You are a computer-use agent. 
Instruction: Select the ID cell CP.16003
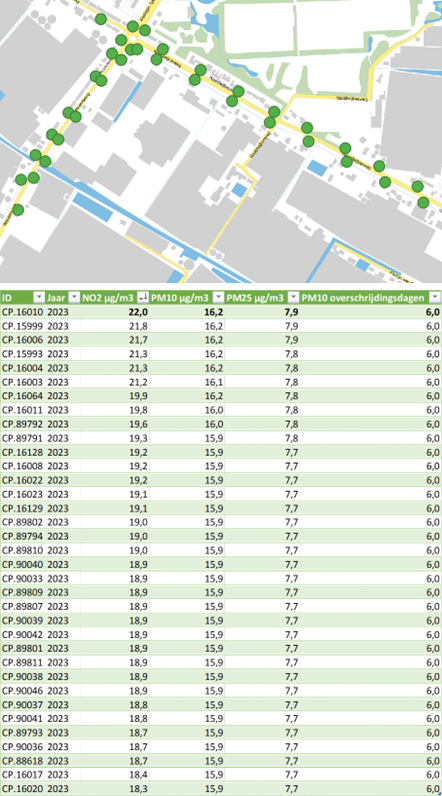point(23,382)
